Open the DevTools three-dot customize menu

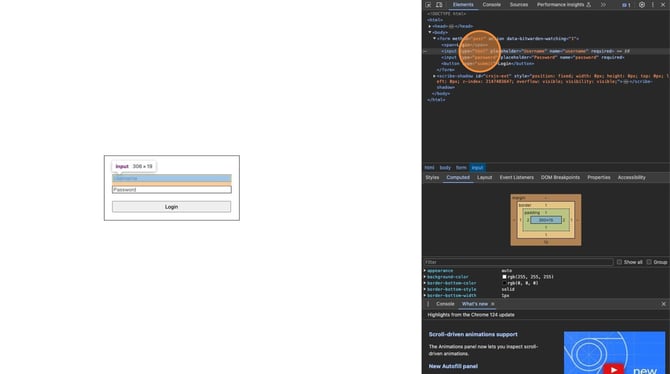[x=652, y=5]
